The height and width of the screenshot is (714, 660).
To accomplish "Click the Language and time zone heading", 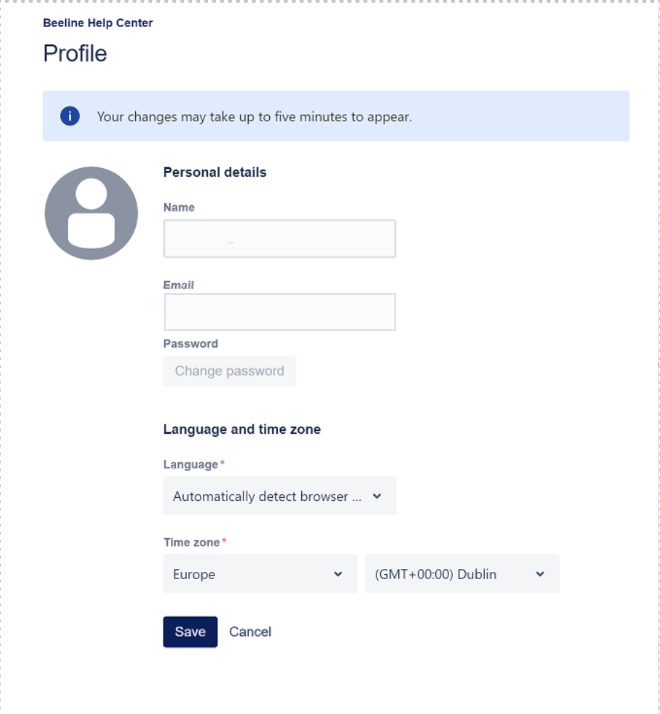I will 242,429.
